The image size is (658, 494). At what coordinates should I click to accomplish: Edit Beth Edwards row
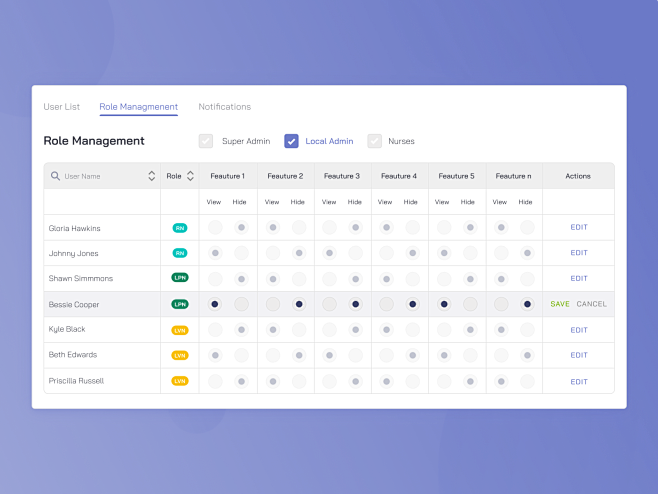(x=579, y=355)
